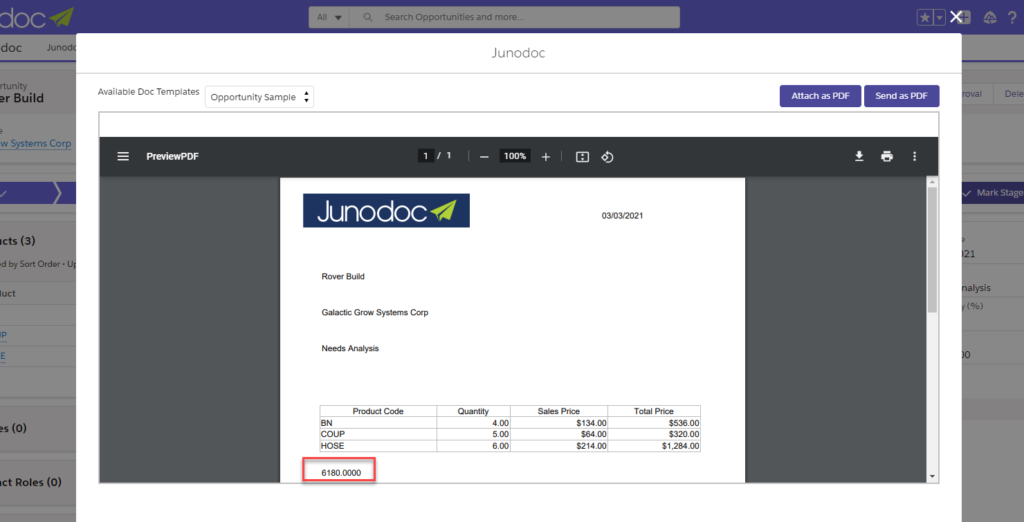Click the $536.00 total price cell

pos(654,423)
